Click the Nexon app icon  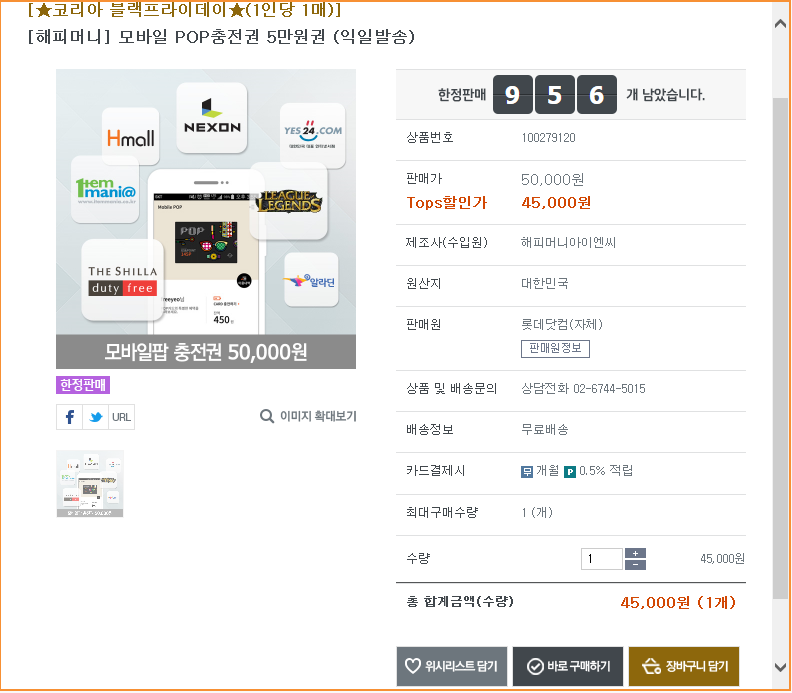(x=212, y=116)
